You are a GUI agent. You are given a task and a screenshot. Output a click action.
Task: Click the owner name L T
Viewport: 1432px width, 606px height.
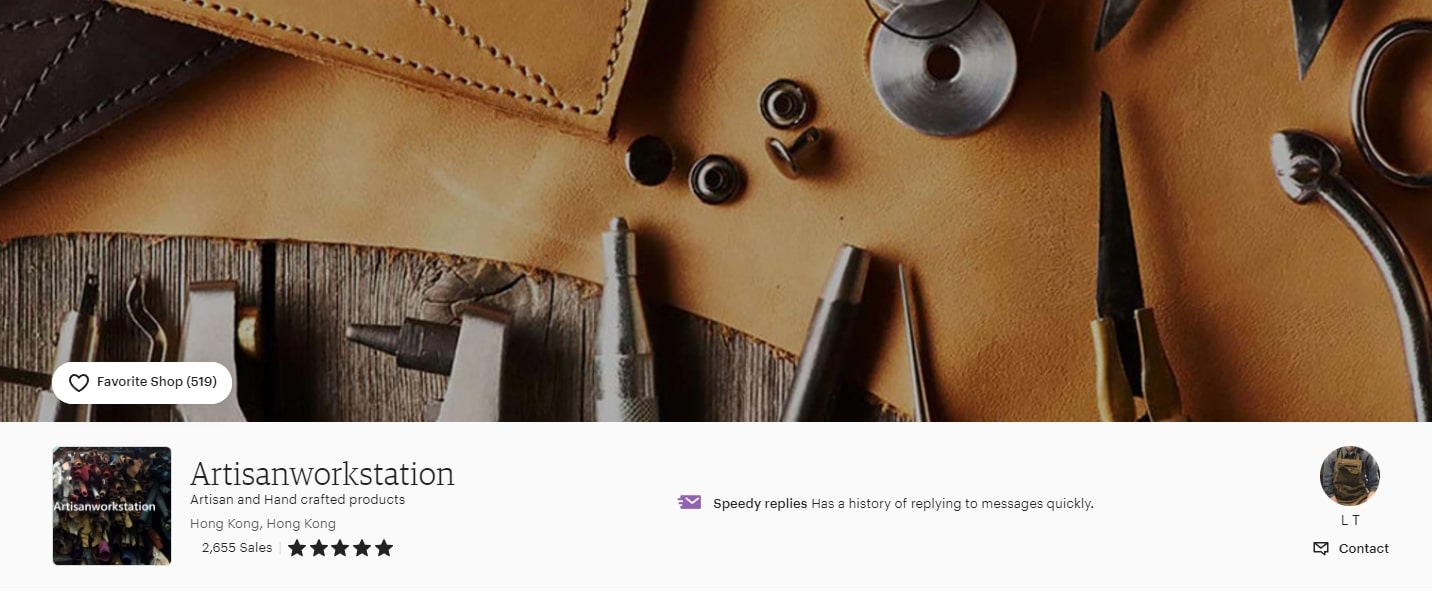point(1350,520)
